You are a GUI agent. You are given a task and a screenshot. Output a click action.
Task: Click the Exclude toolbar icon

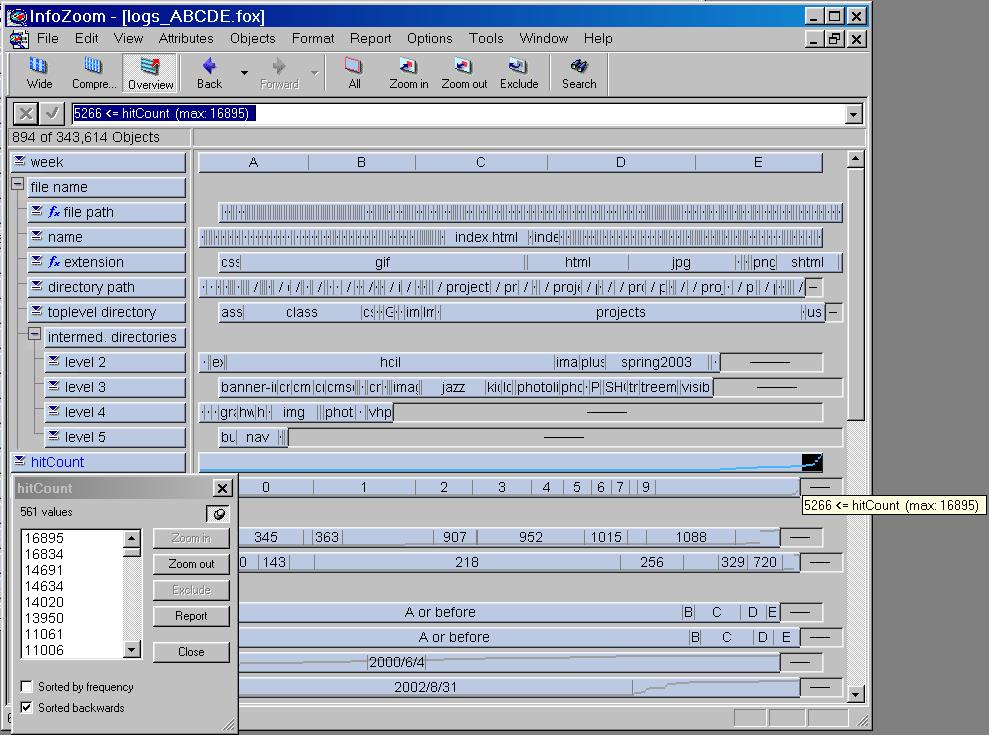[x=518, y=73]
